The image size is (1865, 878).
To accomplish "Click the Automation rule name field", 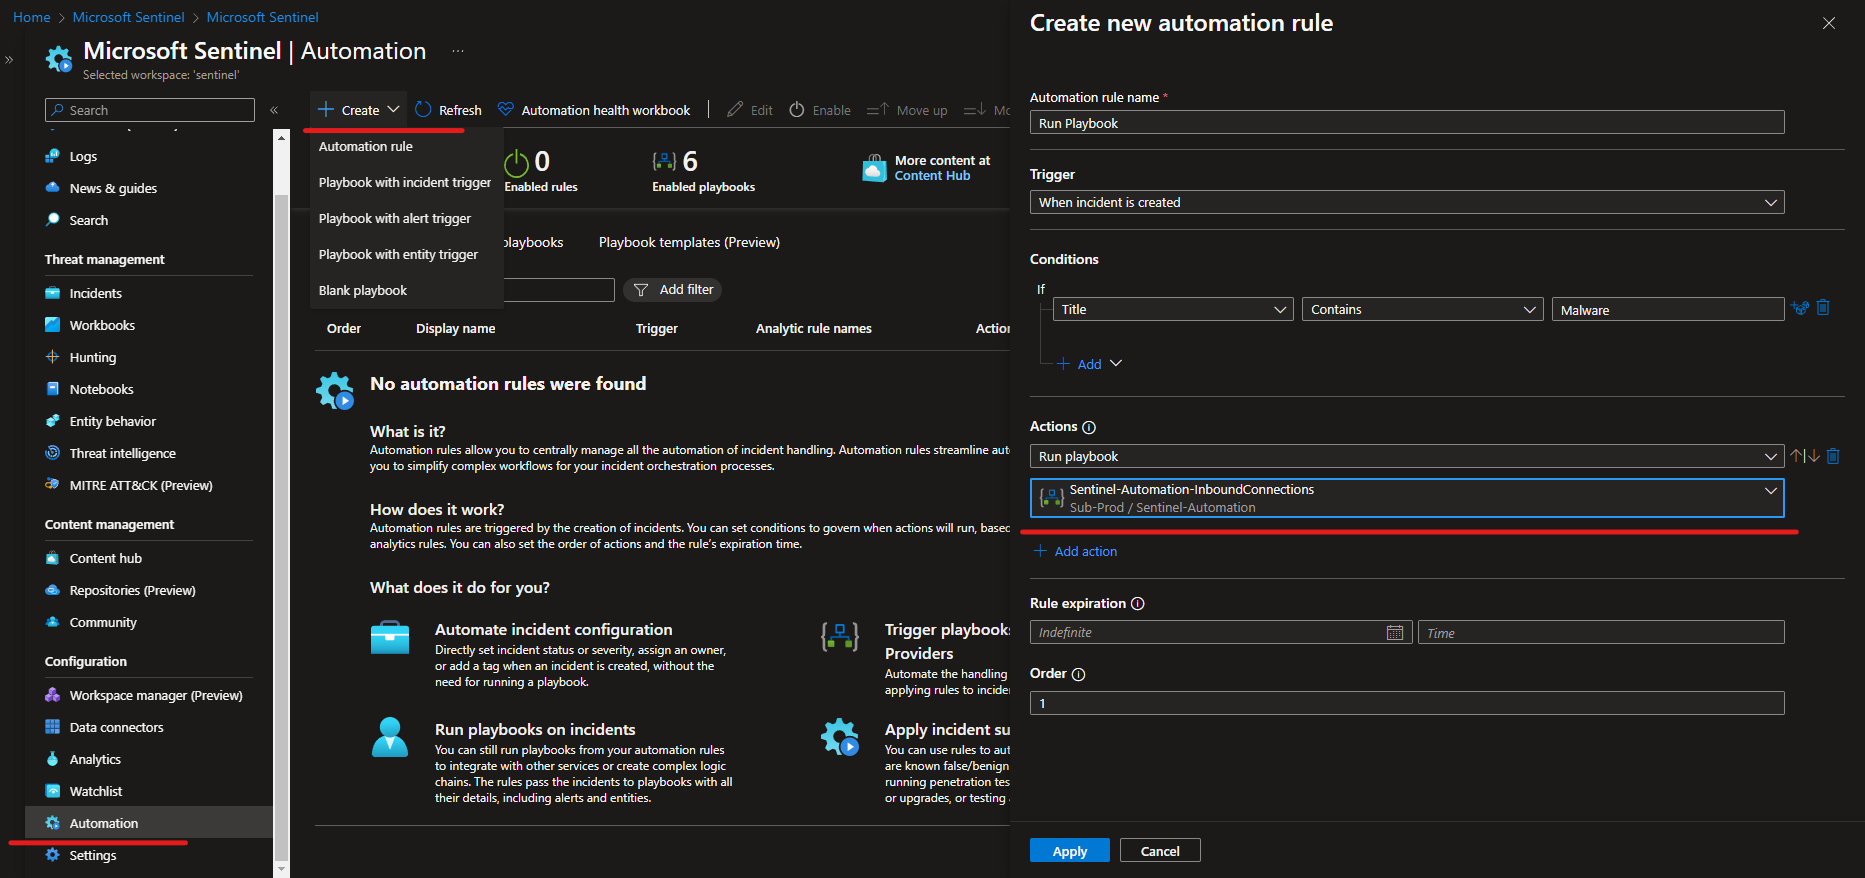I will 1407,123.
